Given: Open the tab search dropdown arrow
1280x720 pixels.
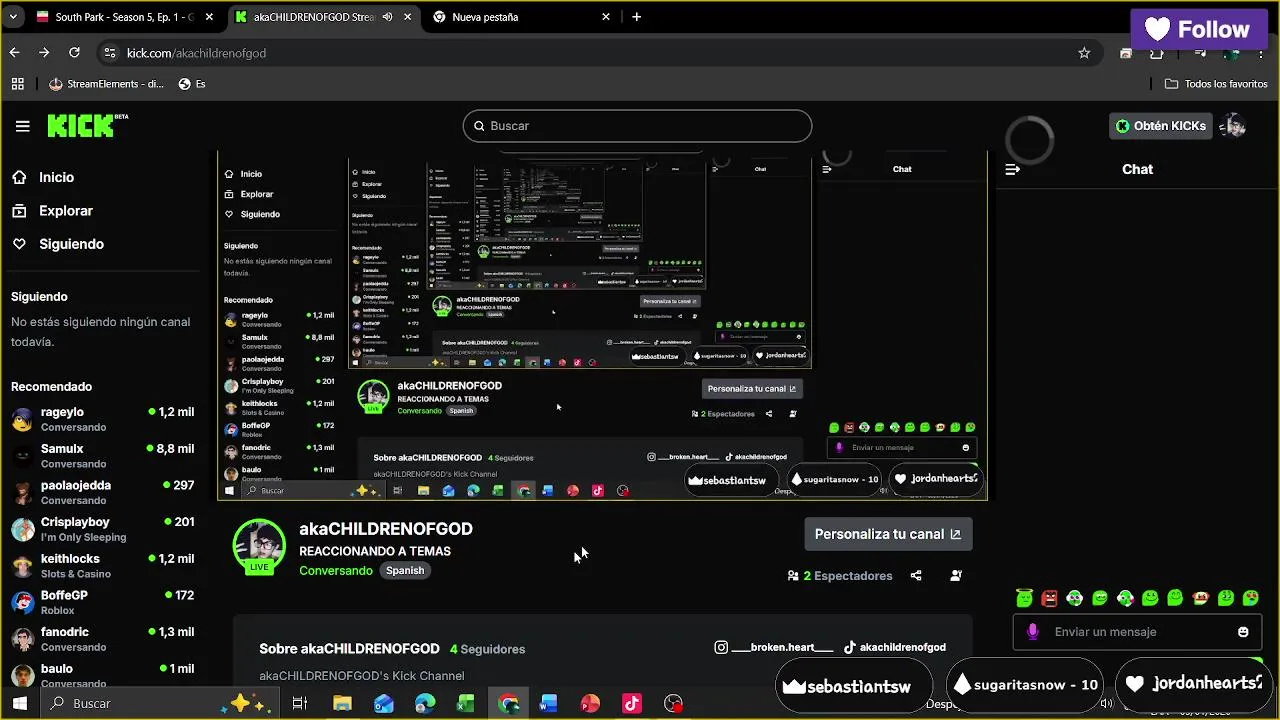Looking at the screenshot, I should pyautogui.click(x=13, y=17).
